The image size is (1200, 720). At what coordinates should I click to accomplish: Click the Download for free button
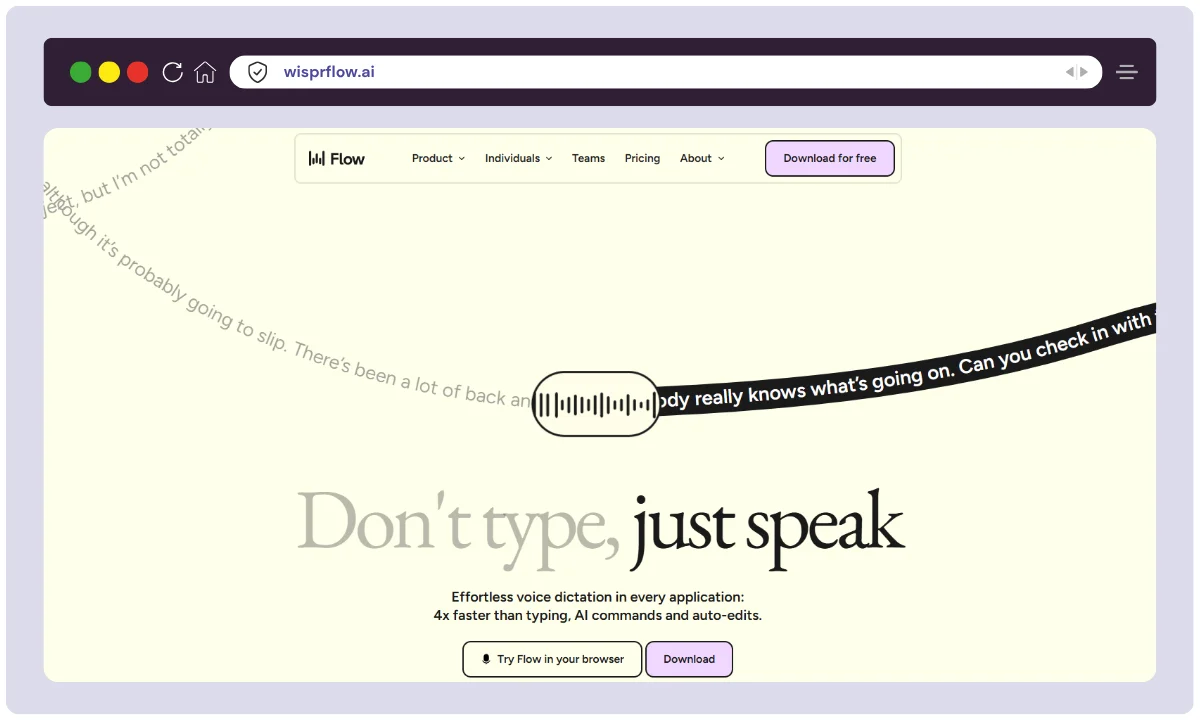(x=830, y=158)
